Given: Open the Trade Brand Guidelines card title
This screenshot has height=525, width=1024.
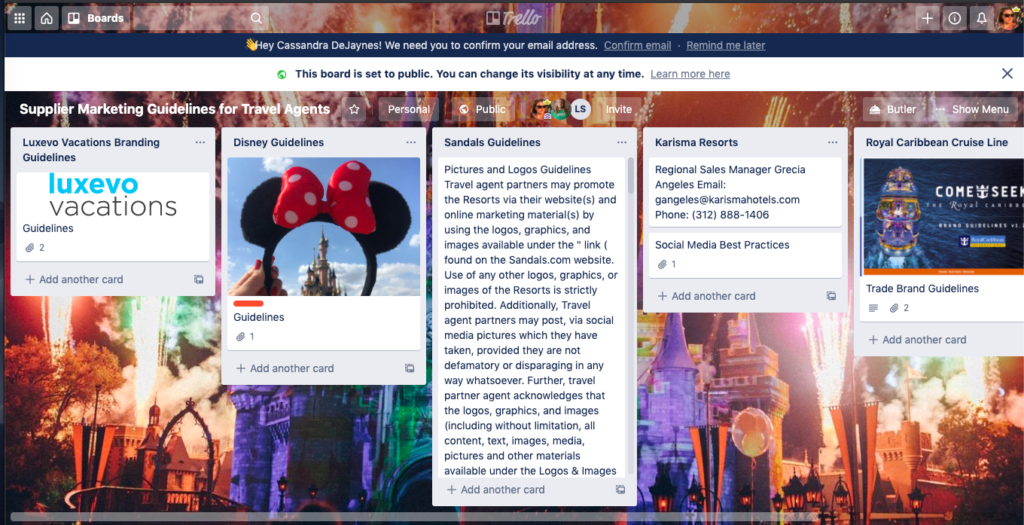Looking at the screenshot, I should coord(922,289).
